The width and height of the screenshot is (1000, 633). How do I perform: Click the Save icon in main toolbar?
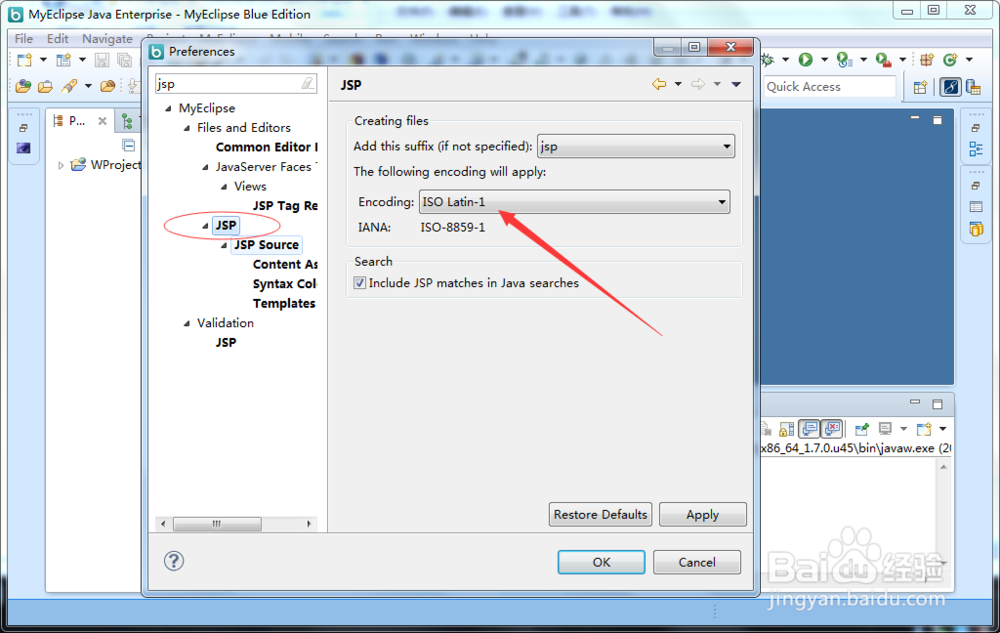point(101,60)
